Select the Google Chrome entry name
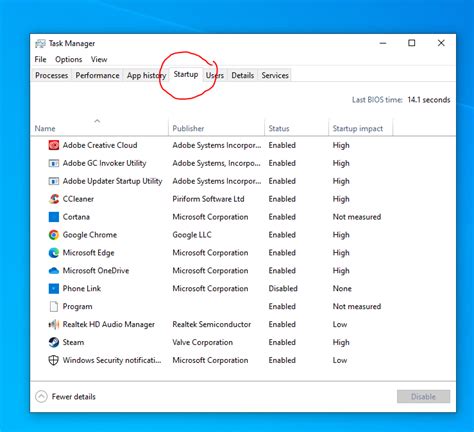Image resolution: width=474 pixels, height=432 pixels. 90,235
